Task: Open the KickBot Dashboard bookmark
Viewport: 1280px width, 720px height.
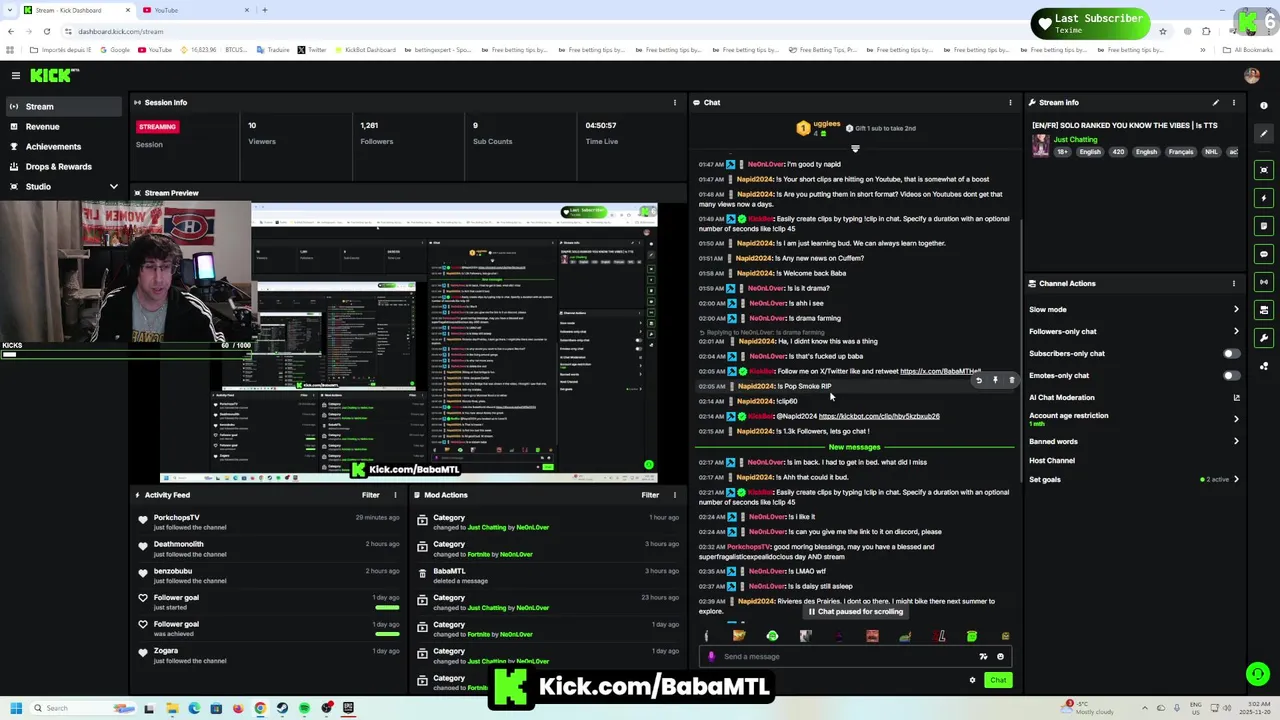Action: [364, 50]
